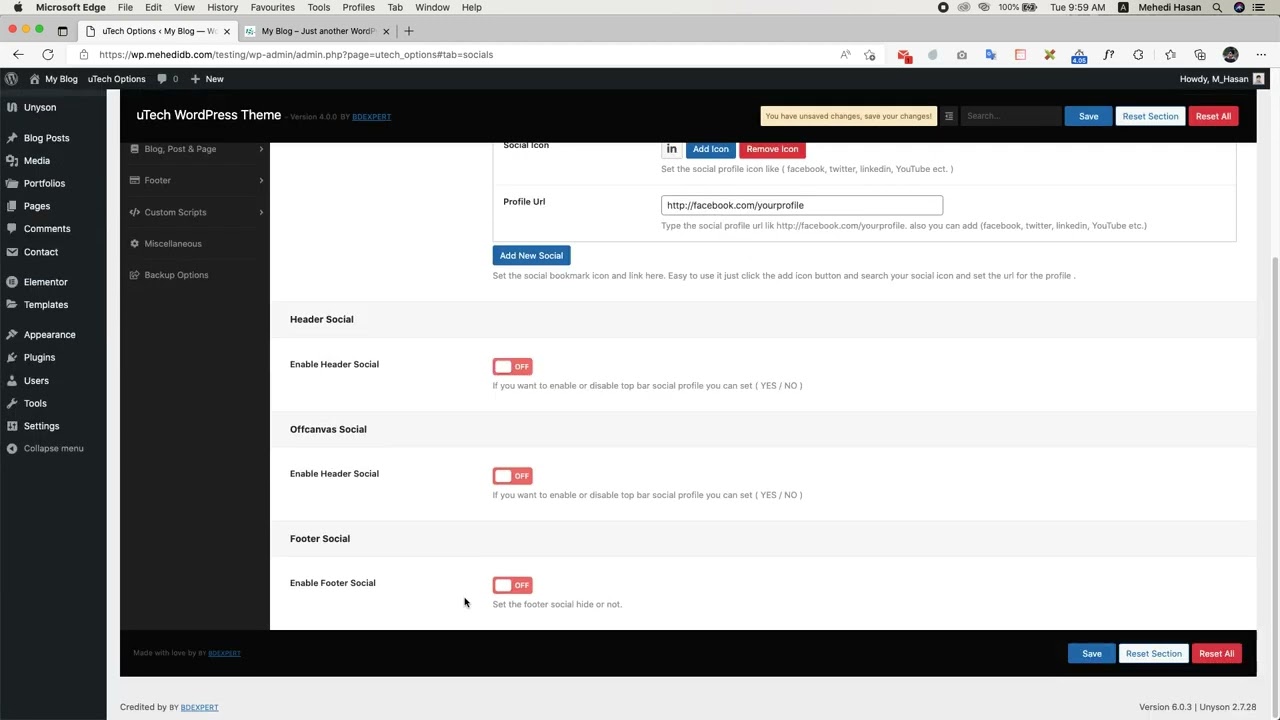Click the bottom Save button

click(x=1091, y=654)
